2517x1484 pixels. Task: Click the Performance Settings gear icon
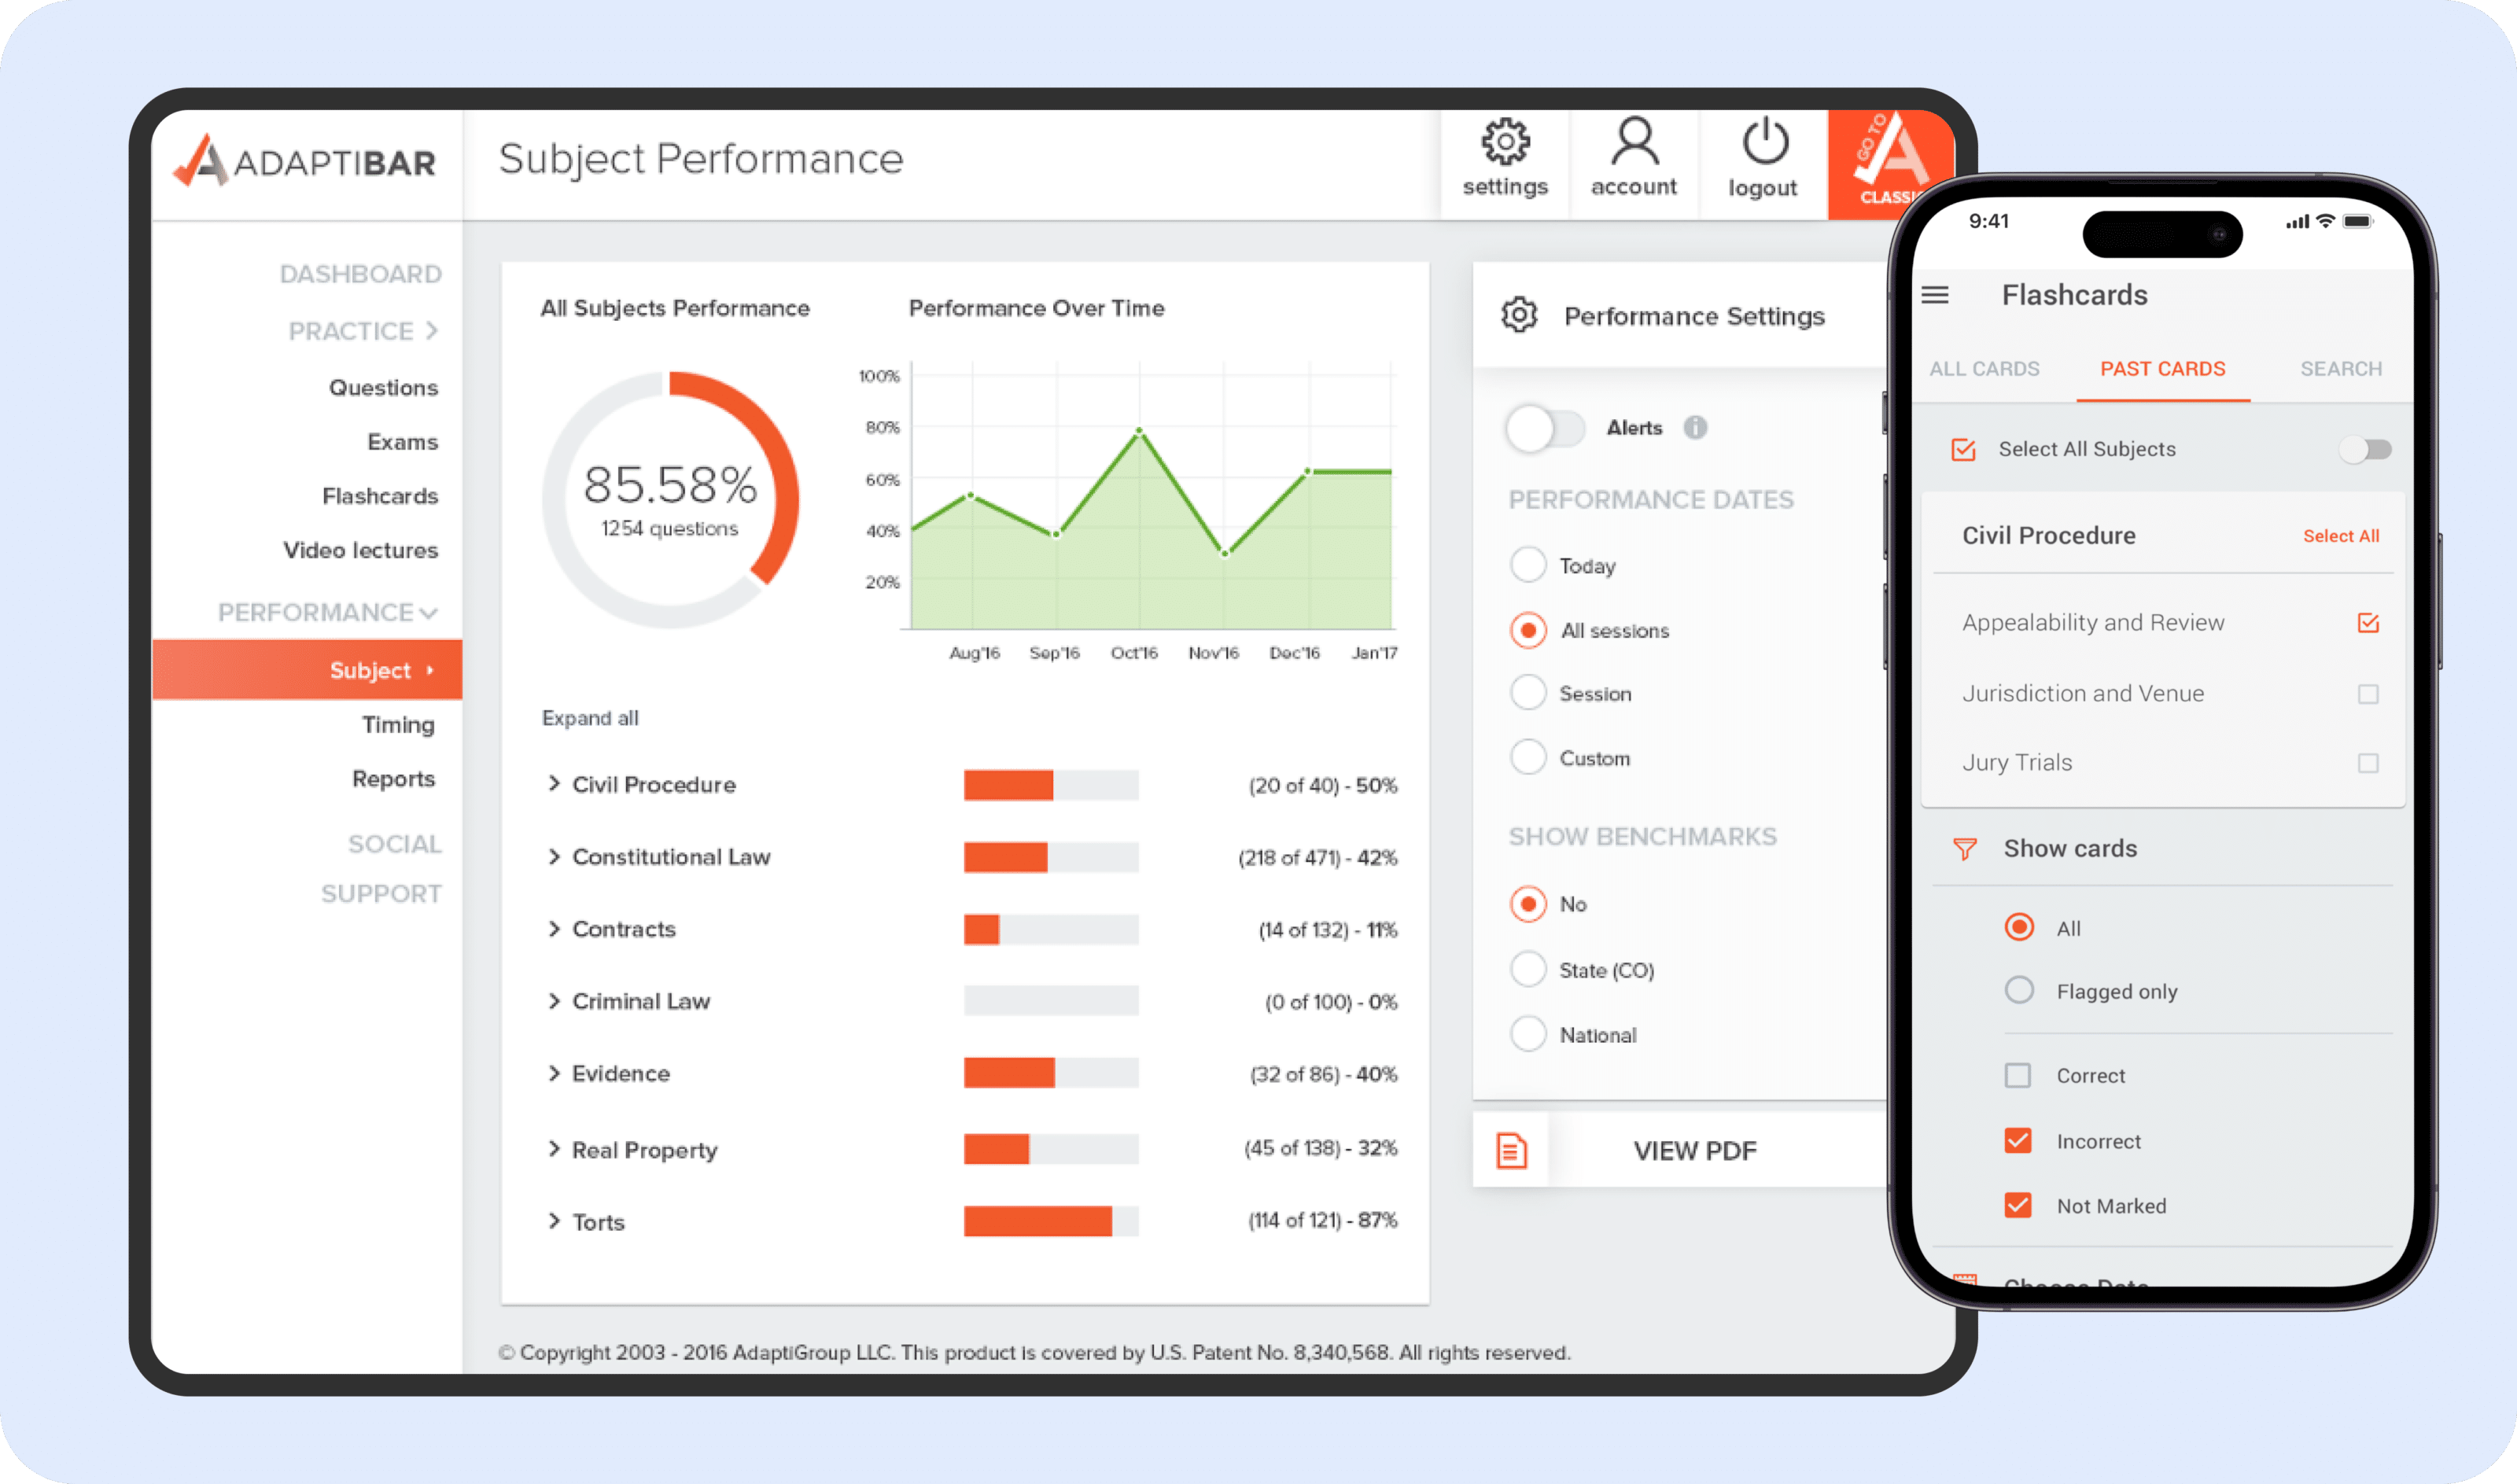[x=1519, y=316]
